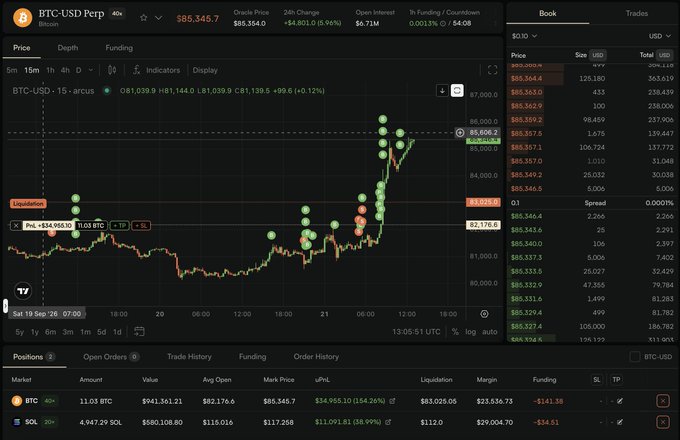Toggle the Total USD unit badge
Screen dimensions: 680x440
(x=664, y=55)
